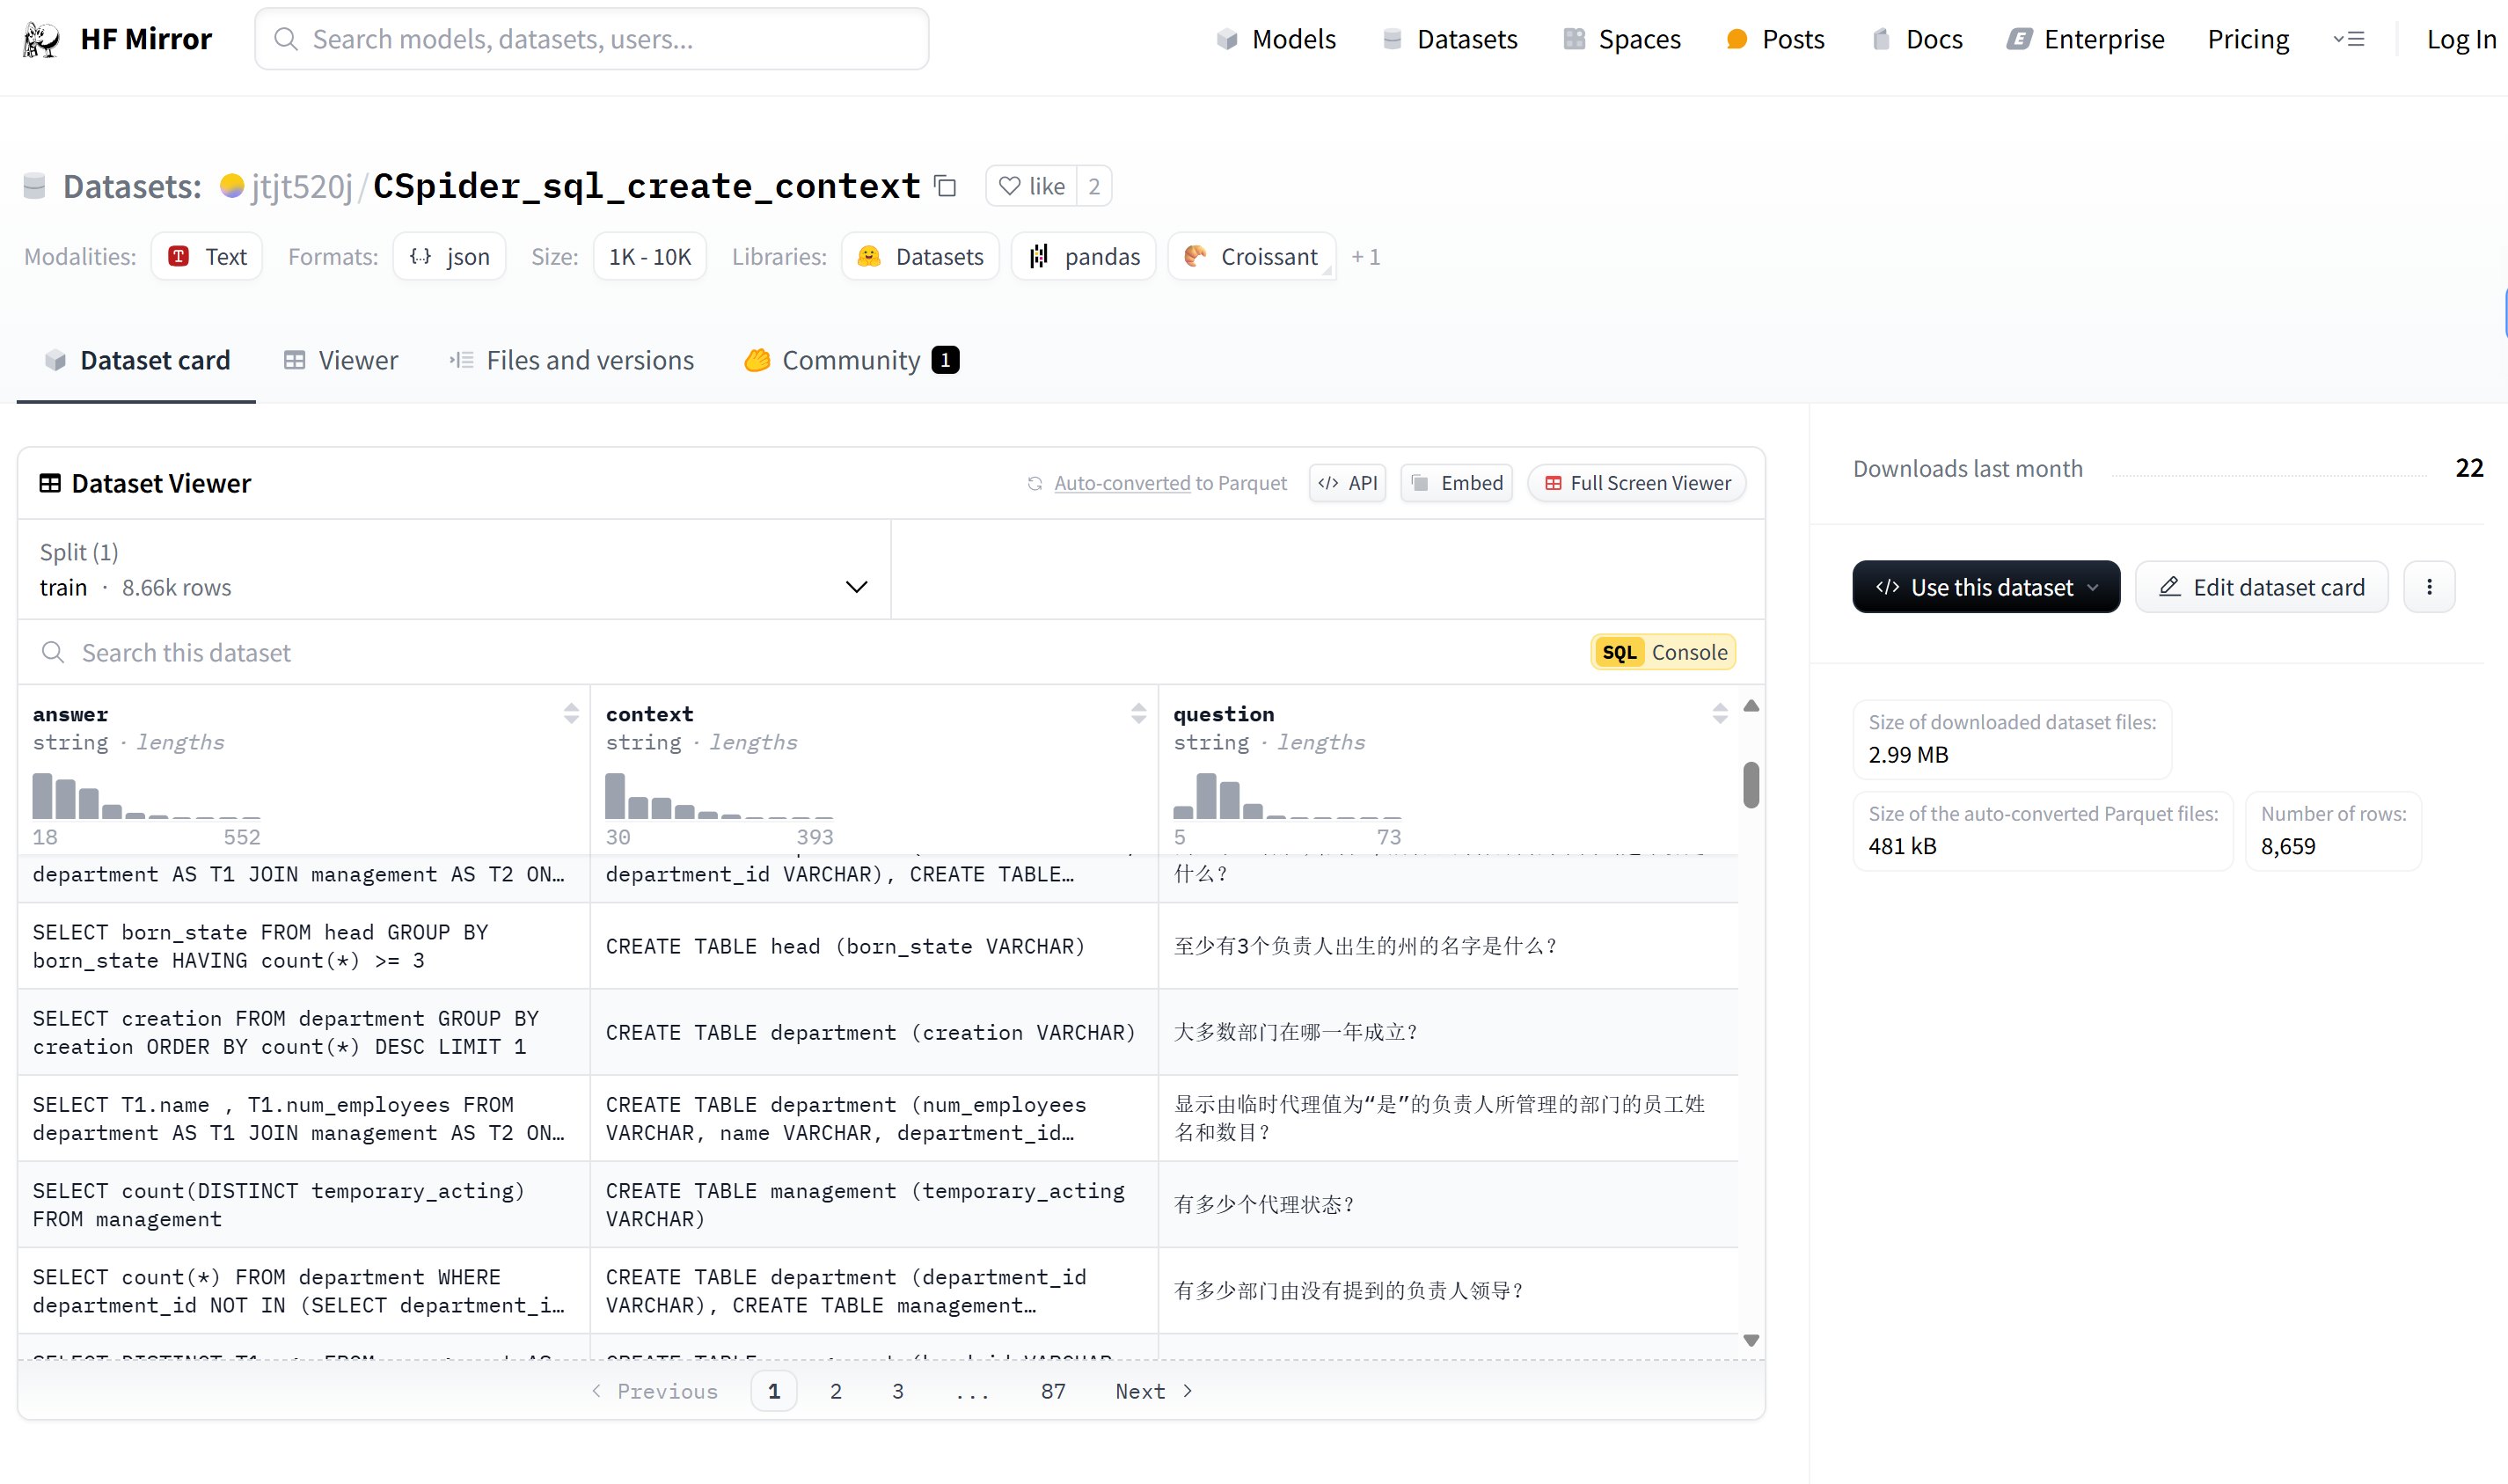Go to page 2 of results
2508x1484 pixels.
click(836, 1391)
